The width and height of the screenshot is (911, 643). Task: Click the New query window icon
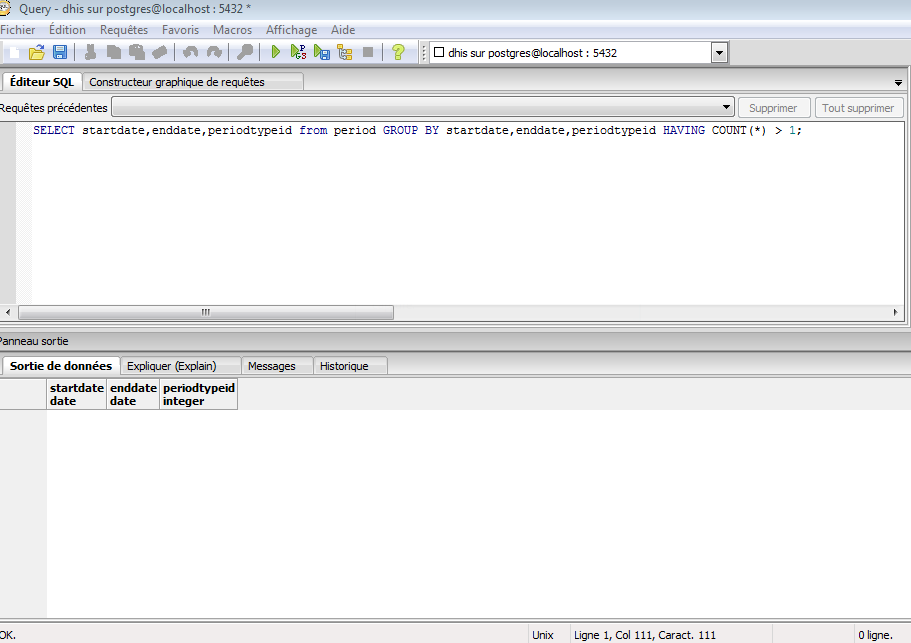tap(15, 52)
